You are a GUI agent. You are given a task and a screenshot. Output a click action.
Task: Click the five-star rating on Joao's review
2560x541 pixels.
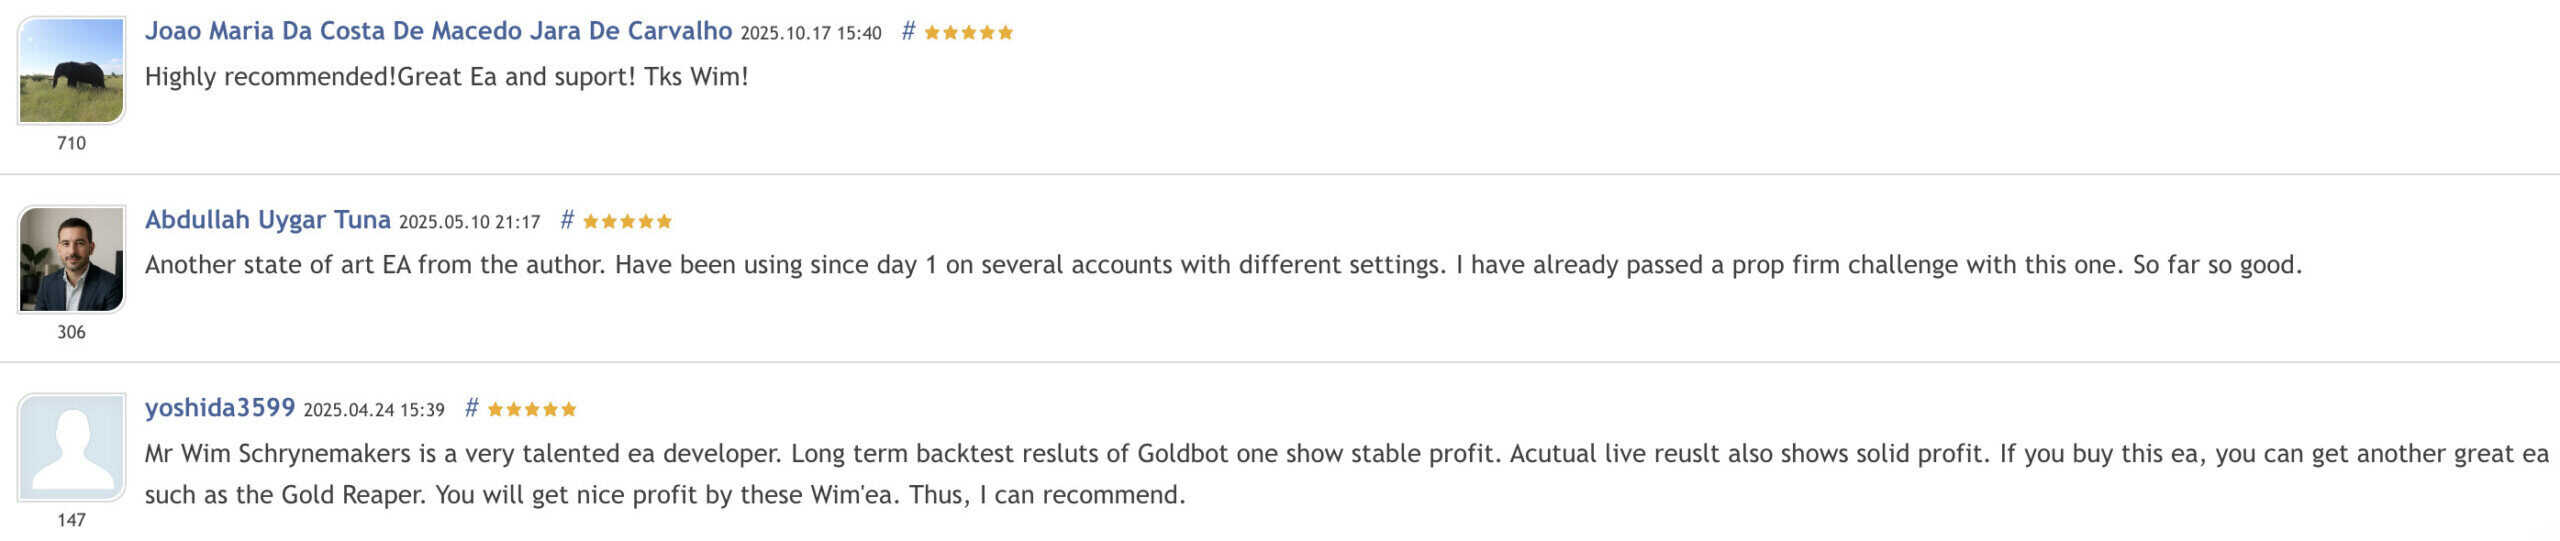pos(968,32)
